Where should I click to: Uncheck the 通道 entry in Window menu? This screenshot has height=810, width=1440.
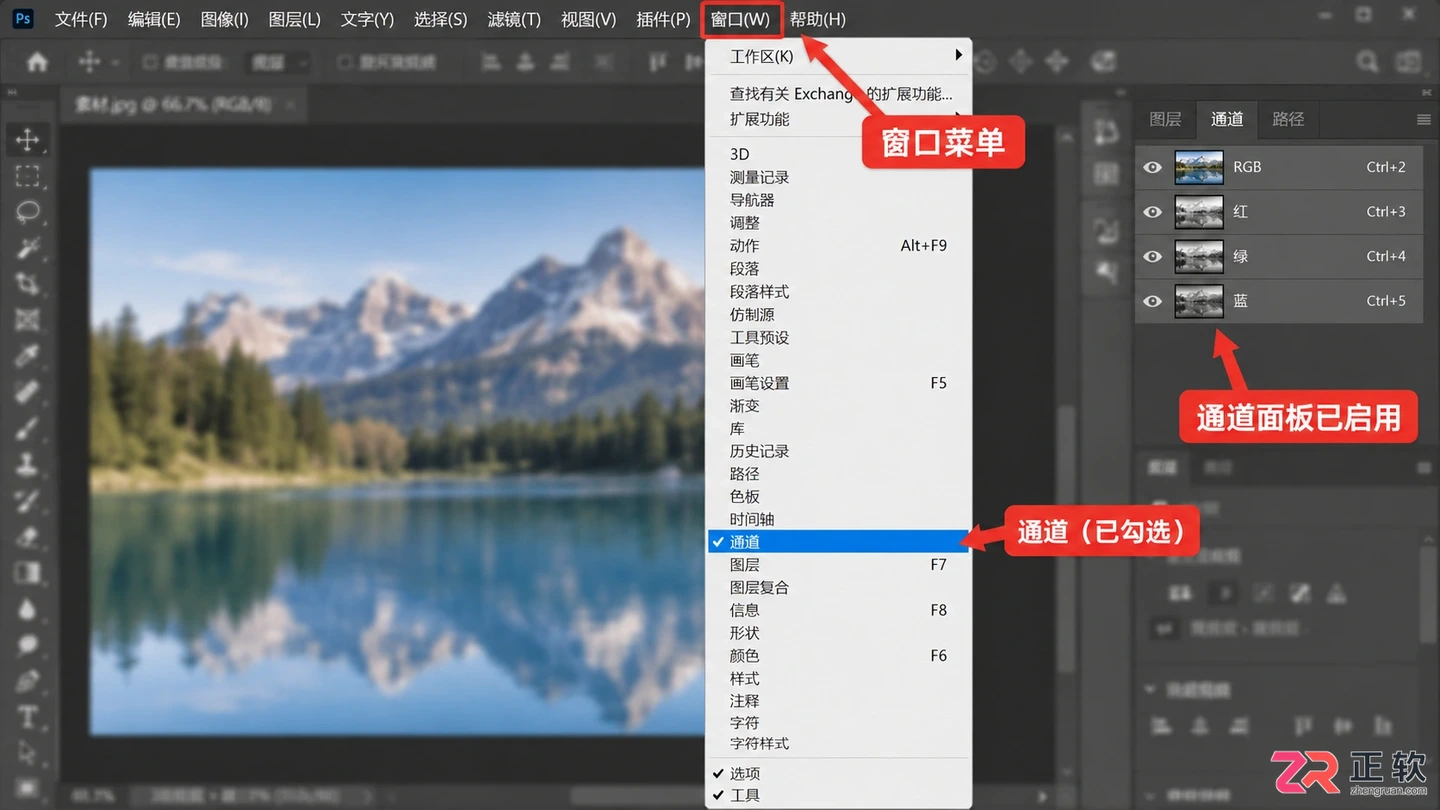tap(839, 542)
